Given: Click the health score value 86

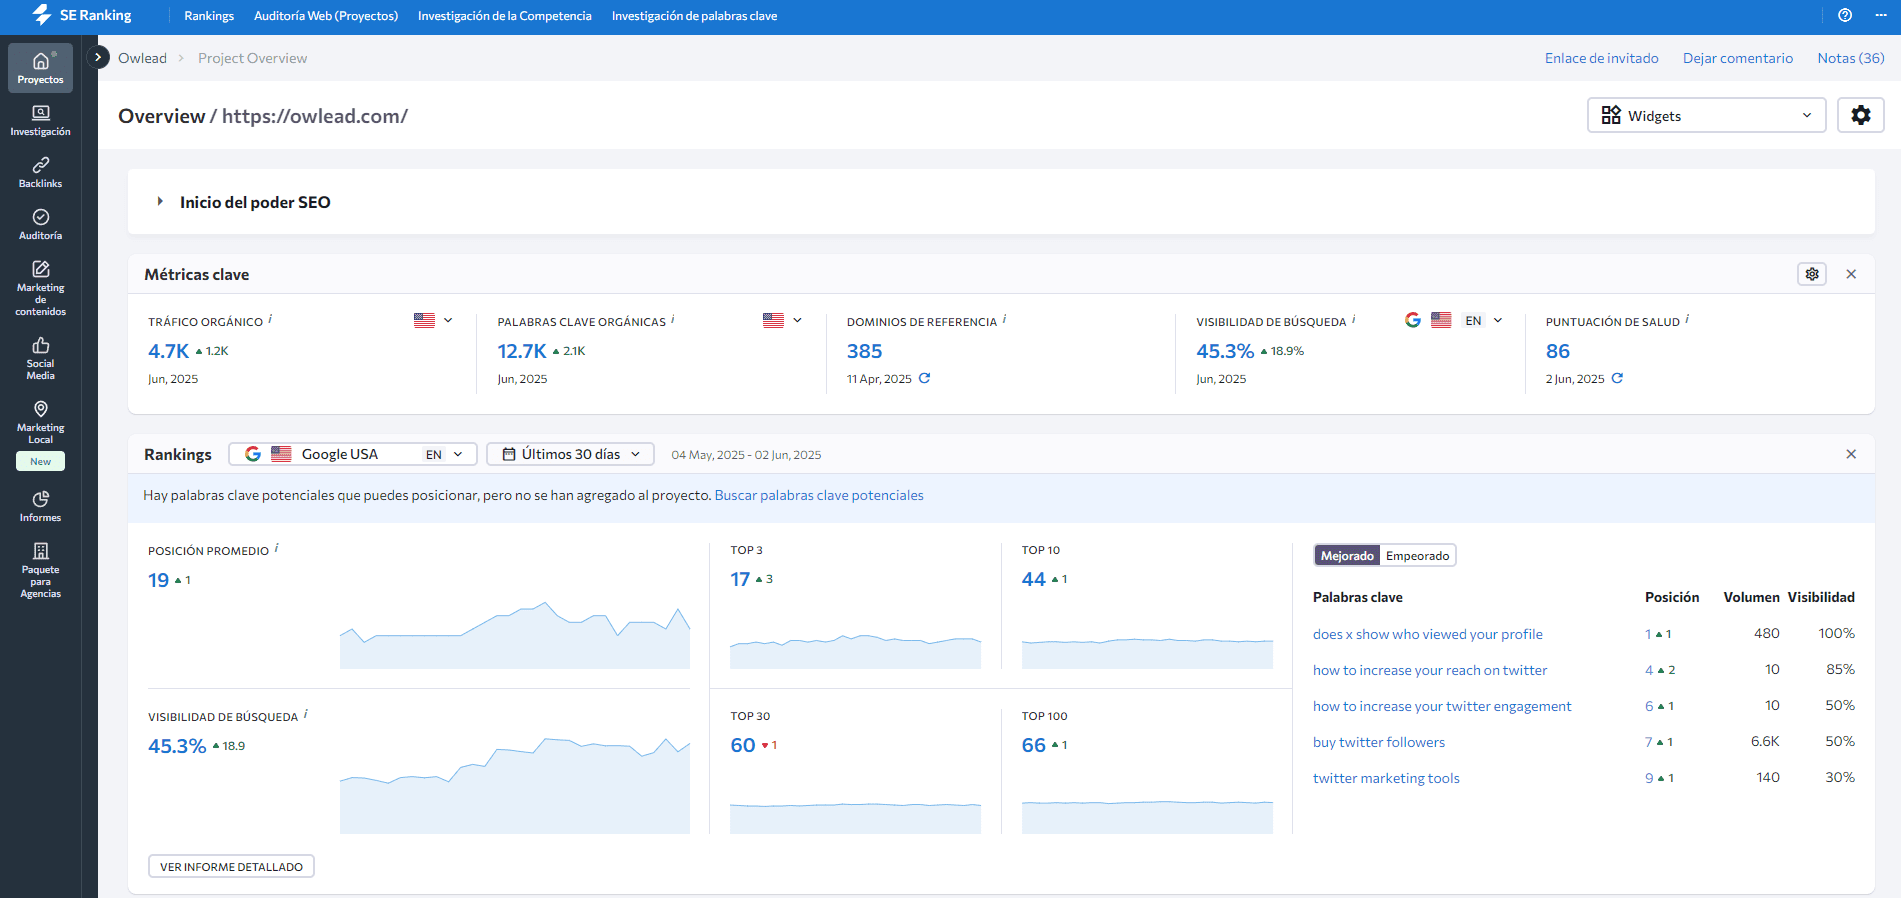Looking at the screenshot, I should coord(1557,351).
